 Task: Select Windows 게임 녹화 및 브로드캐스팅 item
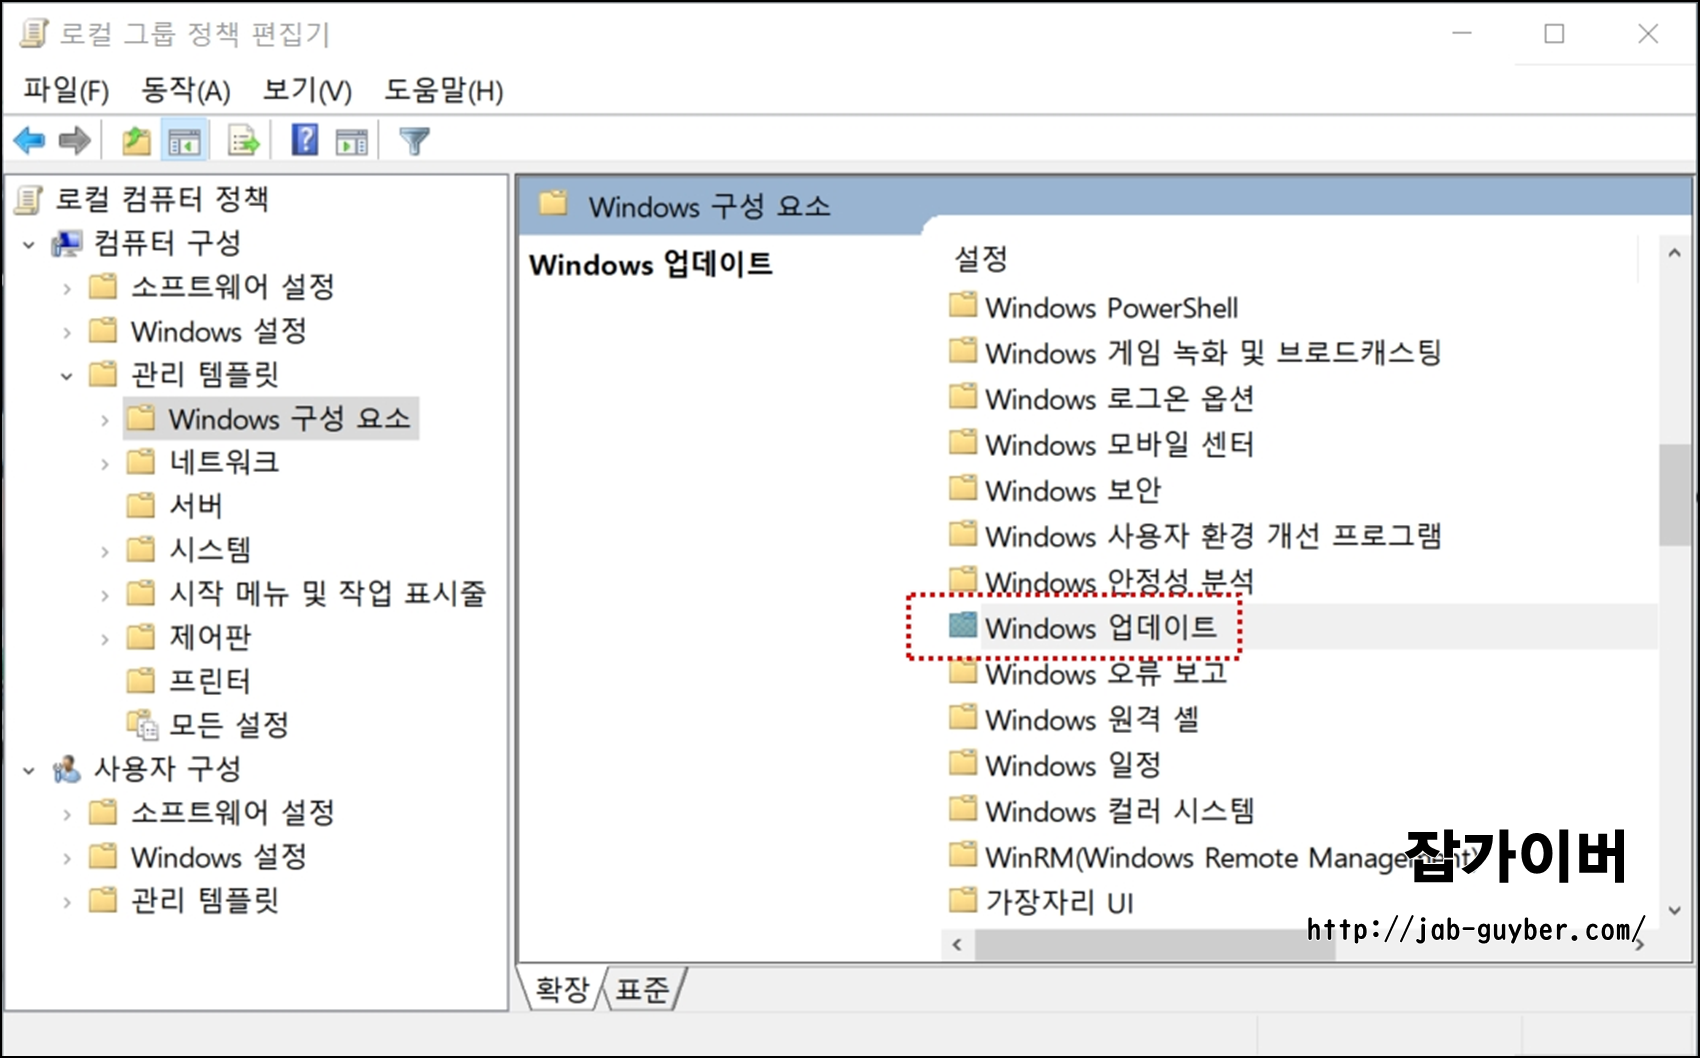1213,352
